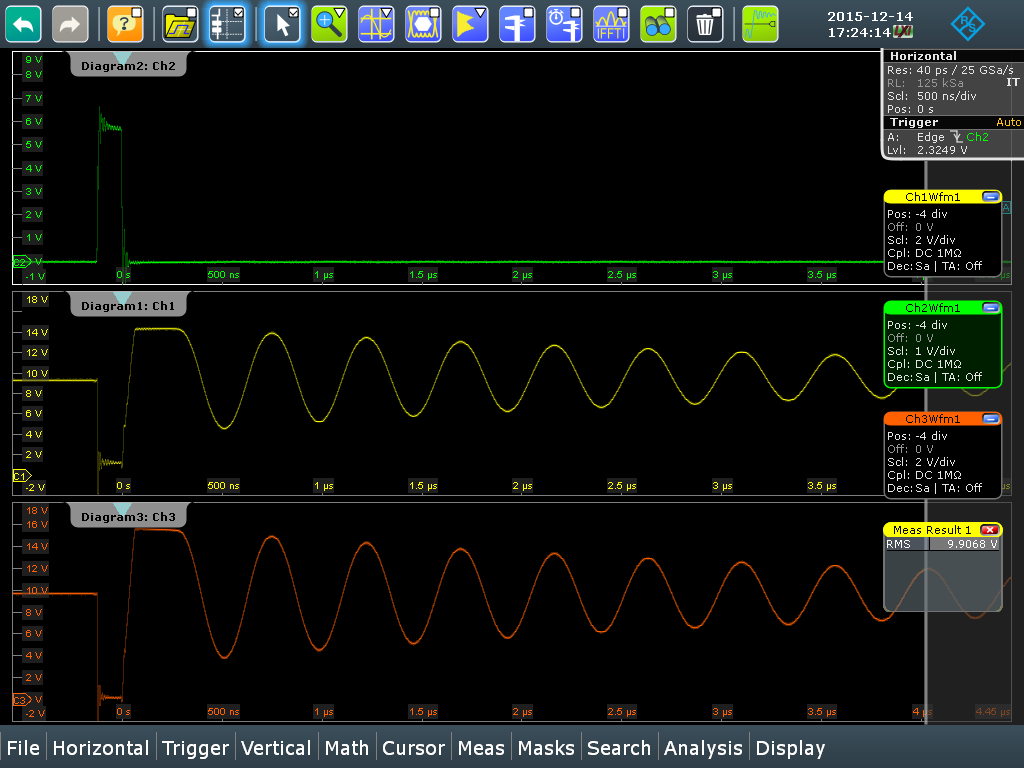
Task: Open the Help question mark tool
Action: click(125, 24)
